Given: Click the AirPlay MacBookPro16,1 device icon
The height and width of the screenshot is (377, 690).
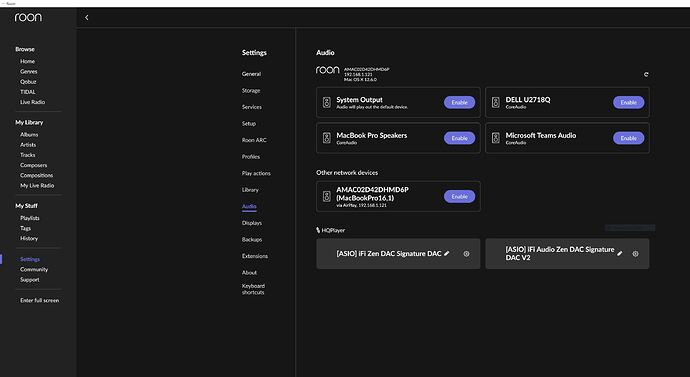Looking at the screenshot, I should (x=327, y=196).
